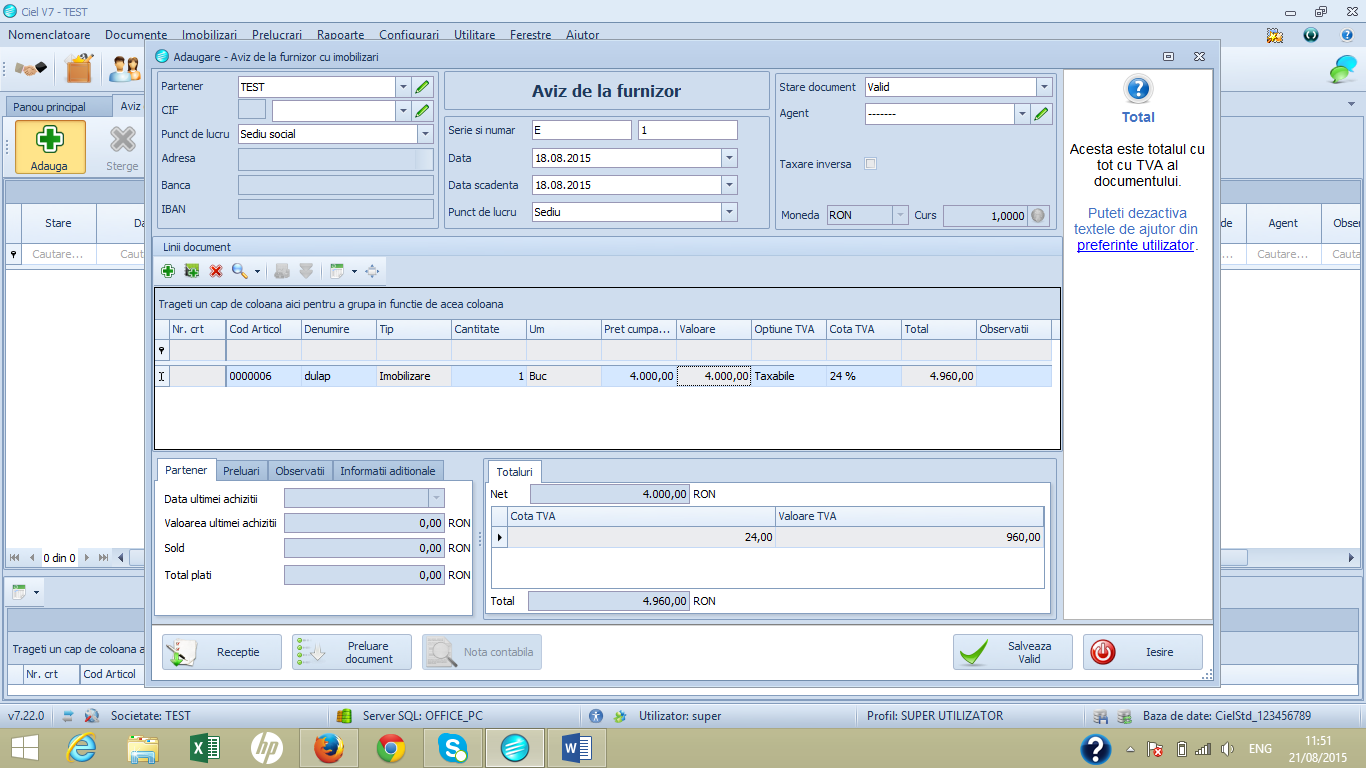Click the volume speaker tray icon
This screenshot has width=1366, height=768.
(1228, 748)
